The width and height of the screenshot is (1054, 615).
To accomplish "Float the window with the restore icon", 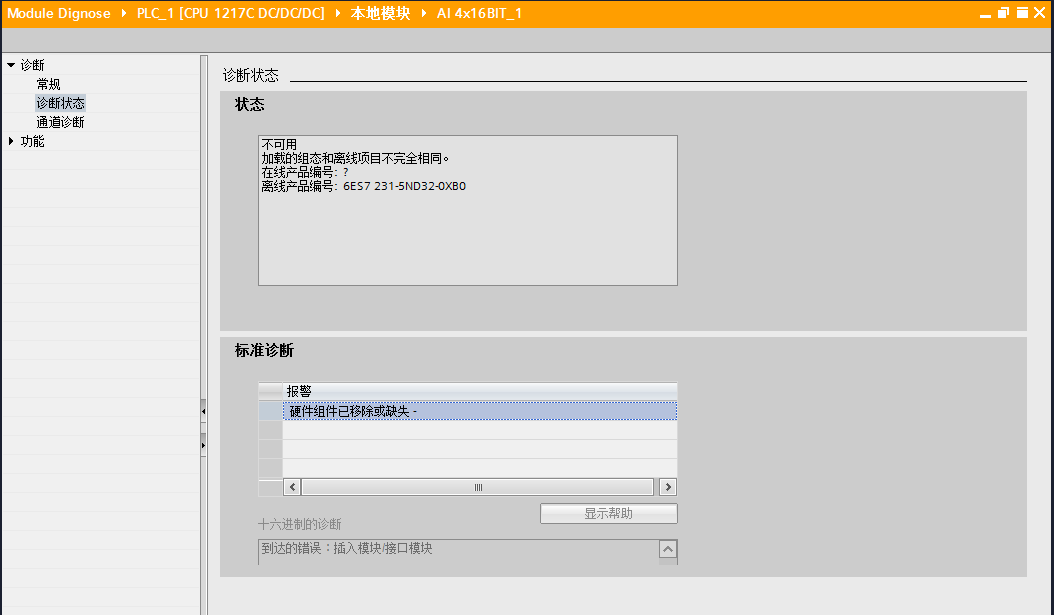I will (1004, 13).
